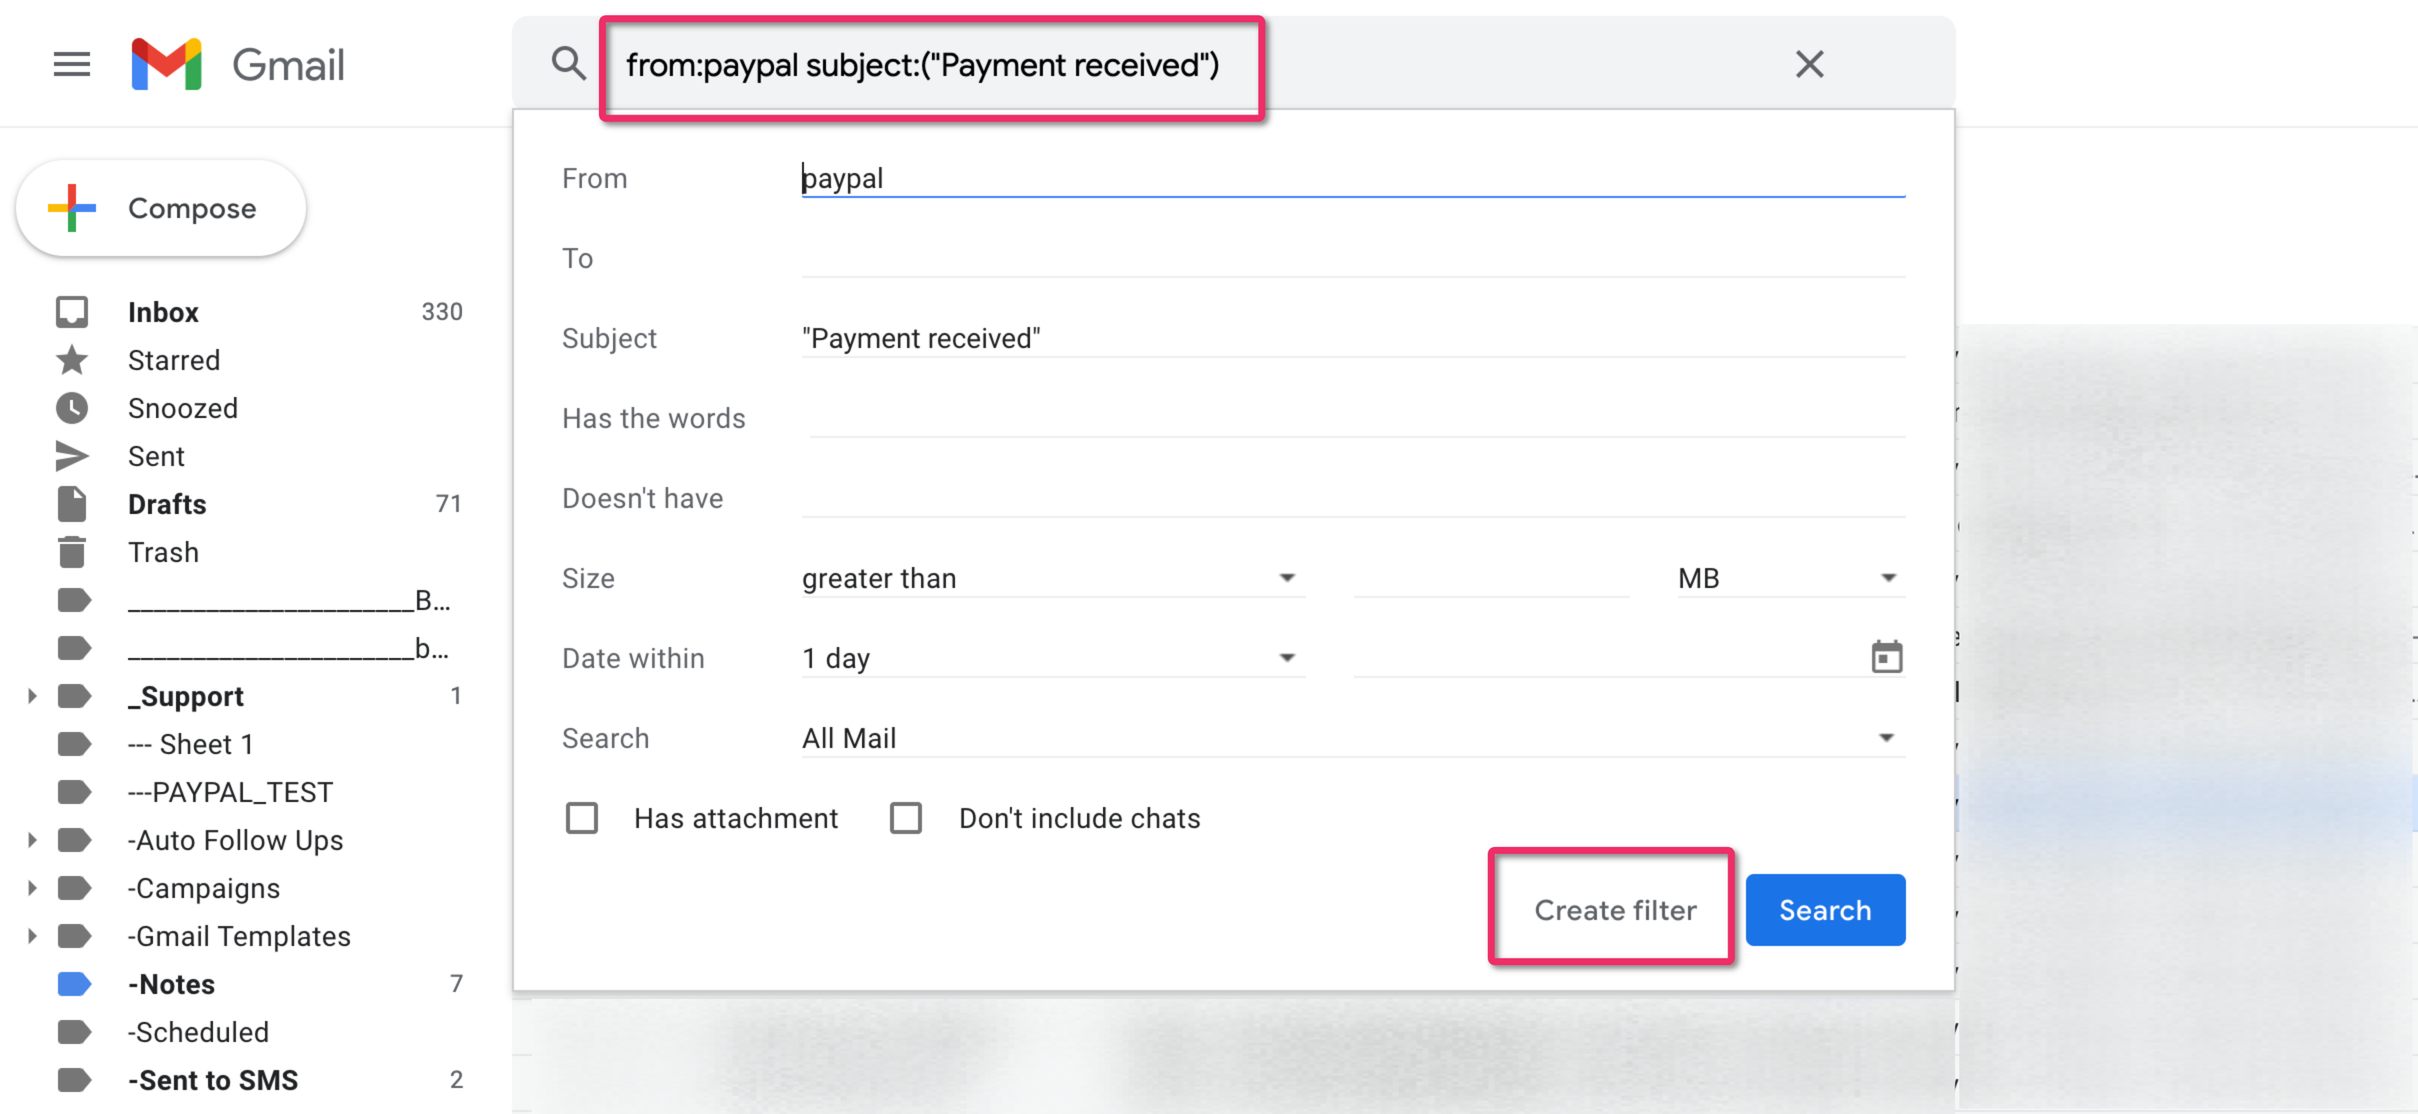Click the Inbox count 330
Viewport: 2418px width, 1114px height.
click(x=442, y=312)
